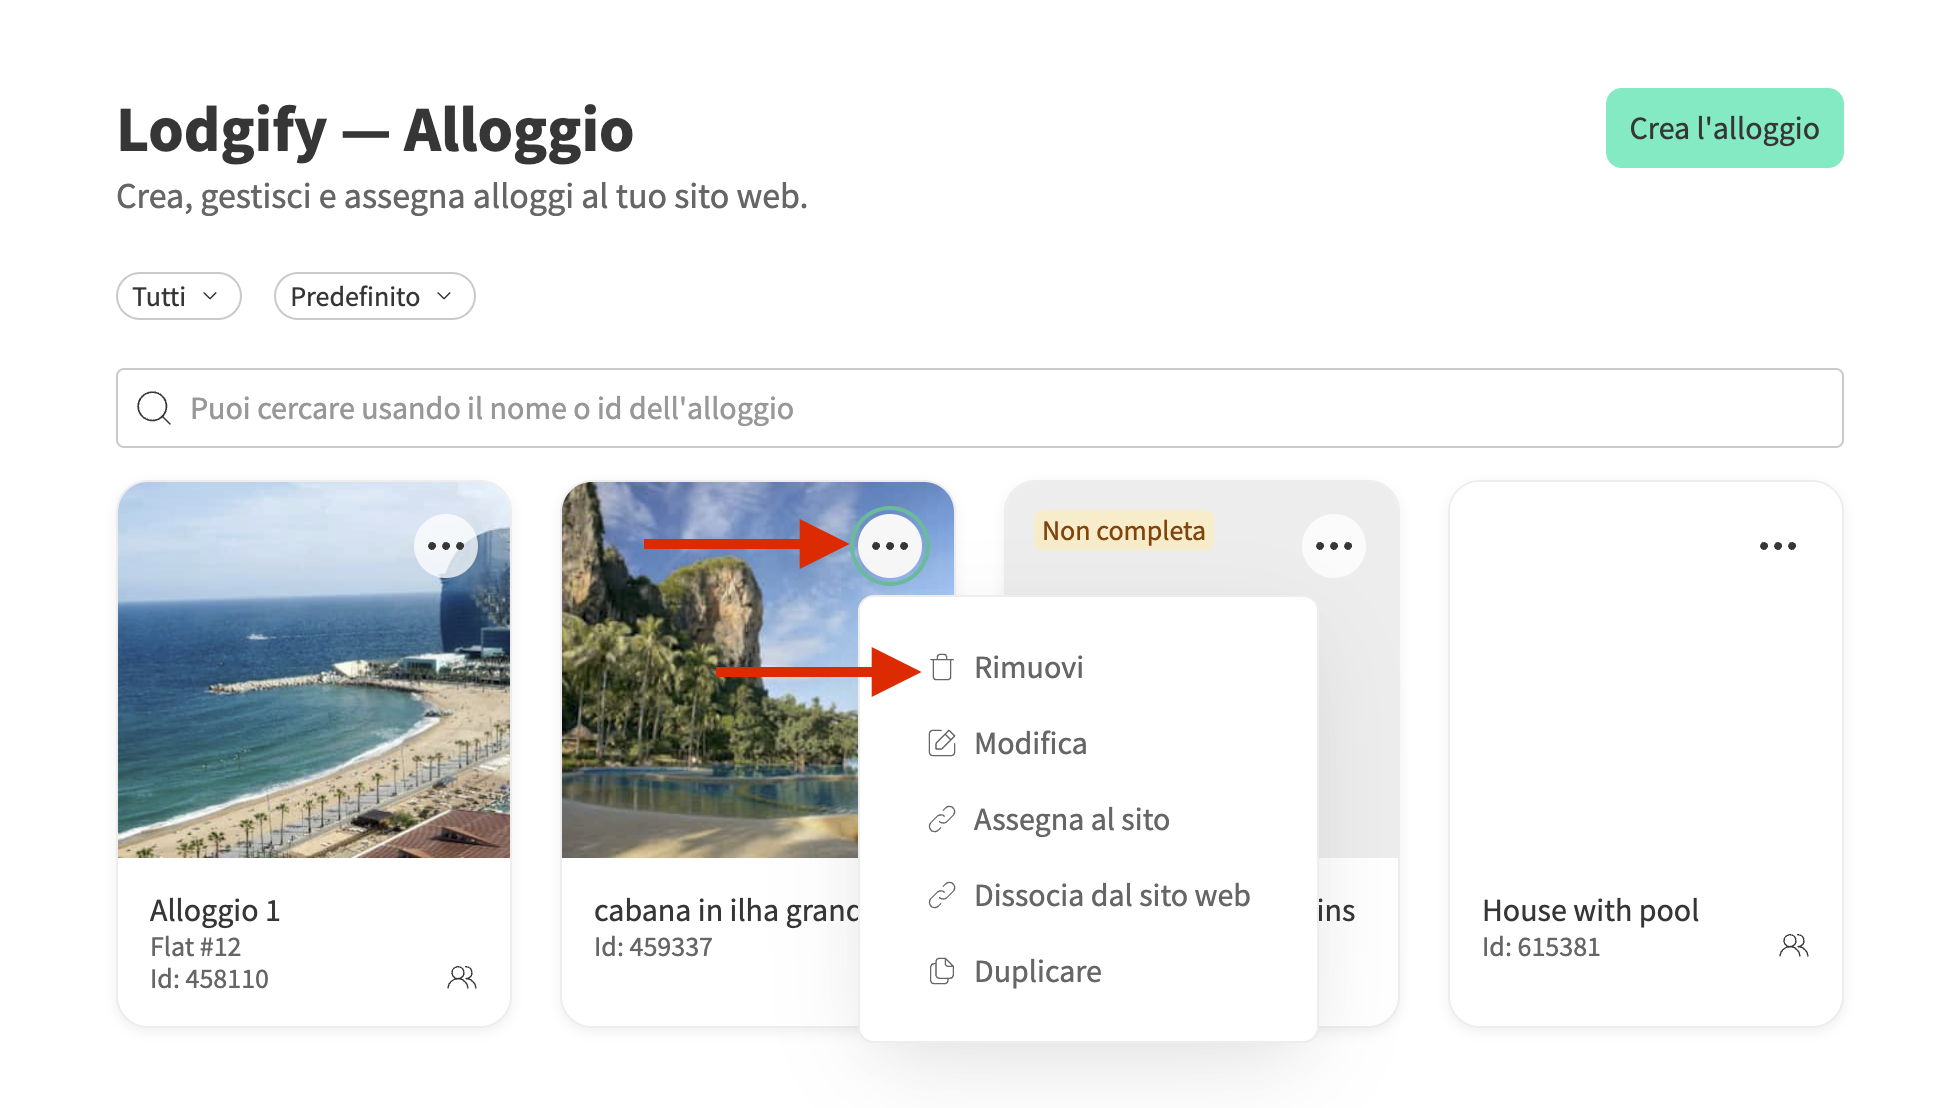1944x1108 pixels.
Task: Open three-dot menu on Non completa card
Action: (1333, 546)
